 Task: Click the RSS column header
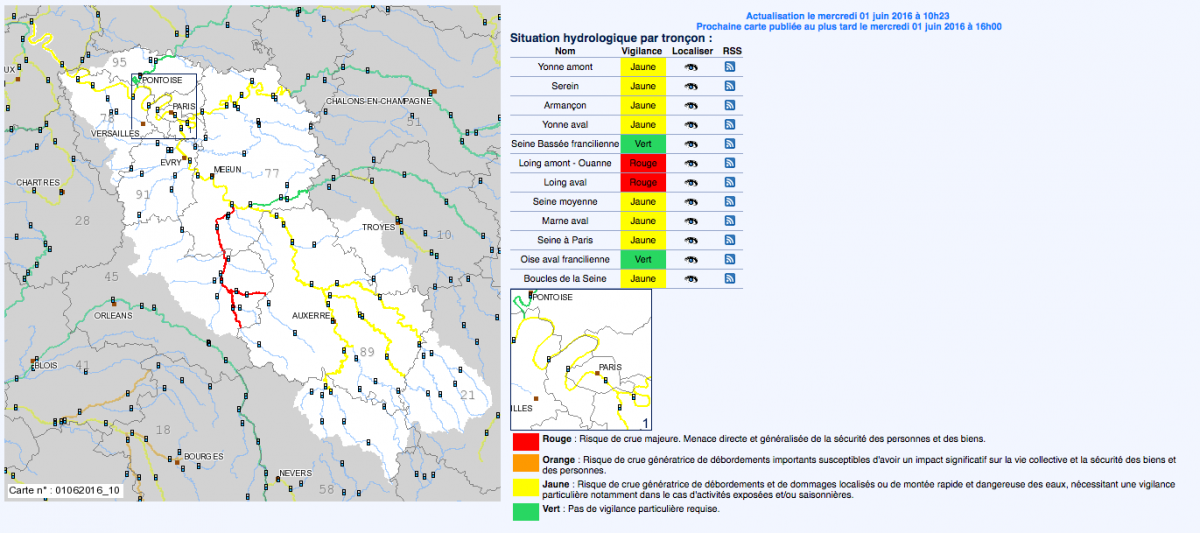click(731, 49)
